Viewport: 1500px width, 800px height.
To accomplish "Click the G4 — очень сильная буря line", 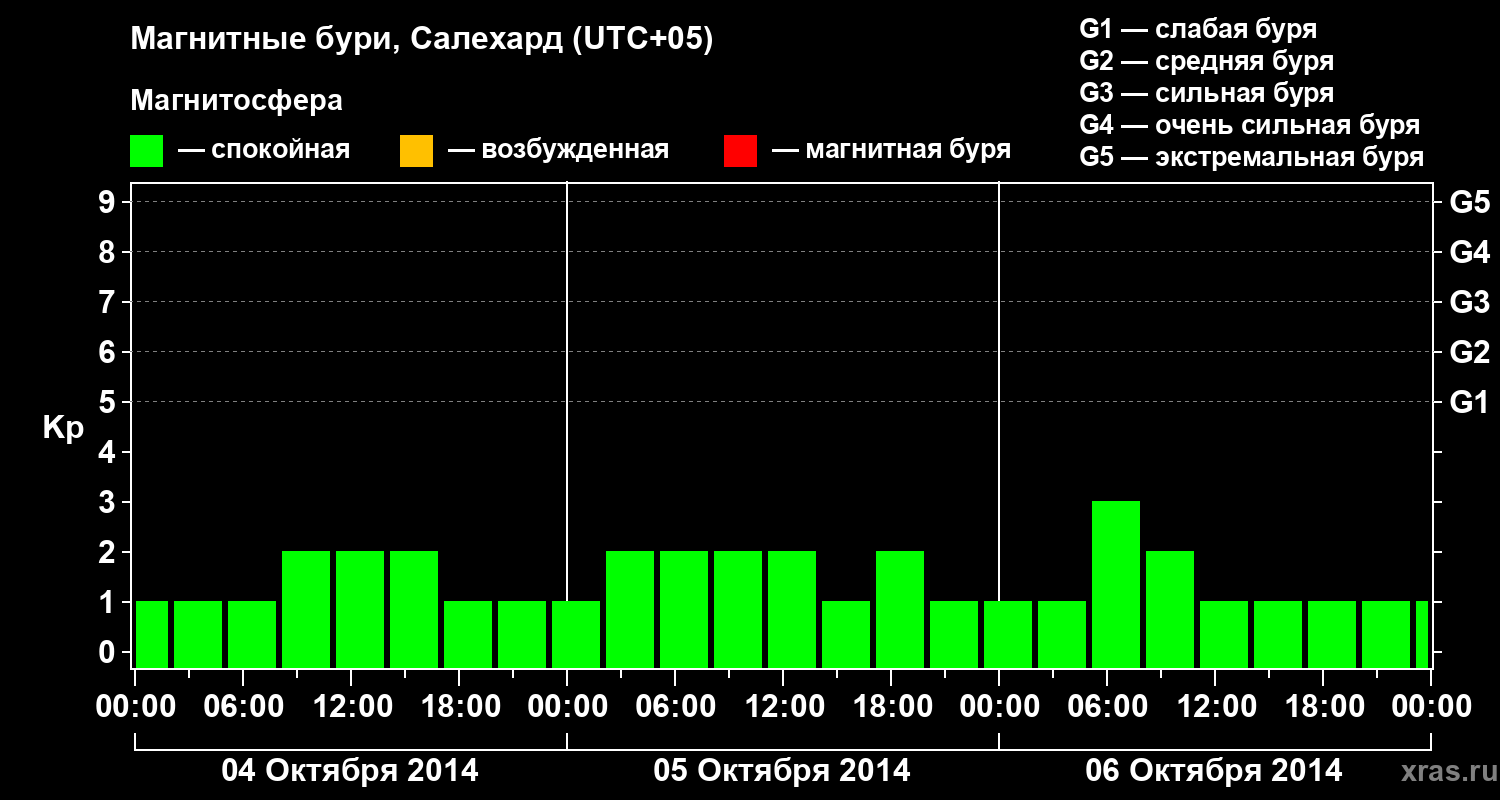I will pos(1250,125).
